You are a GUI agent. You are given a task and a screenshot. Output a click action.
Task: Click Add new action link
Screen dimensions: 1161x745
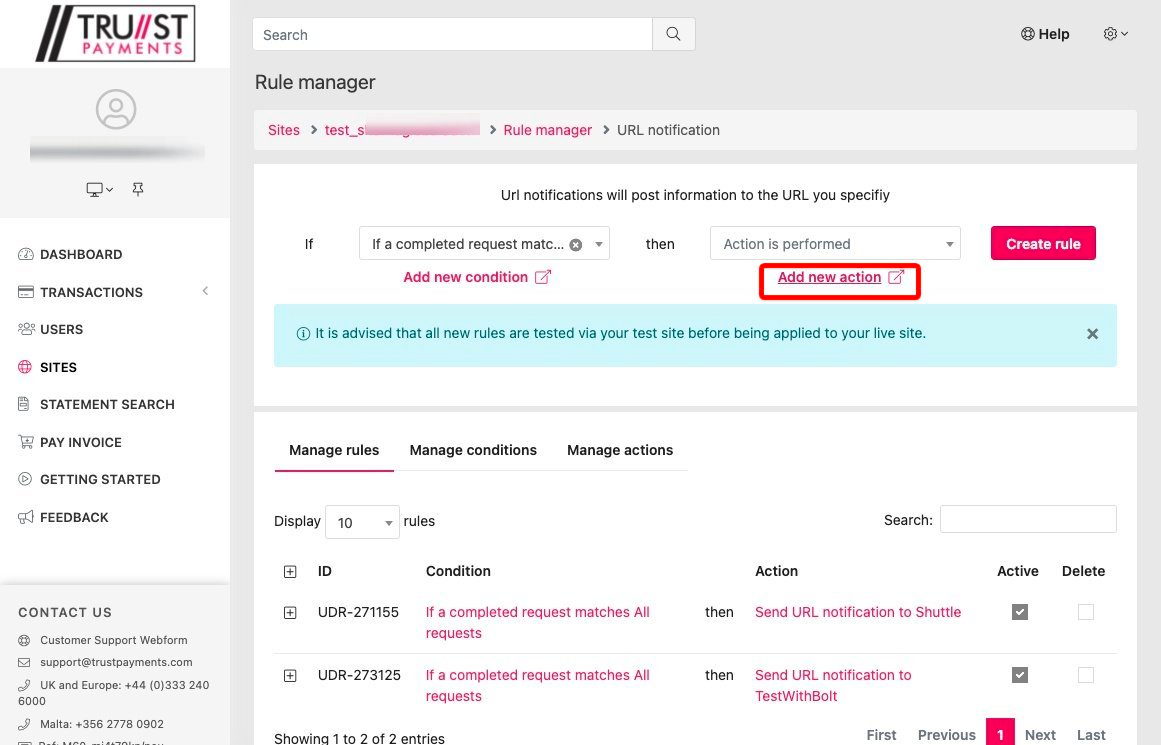point(829,277)
